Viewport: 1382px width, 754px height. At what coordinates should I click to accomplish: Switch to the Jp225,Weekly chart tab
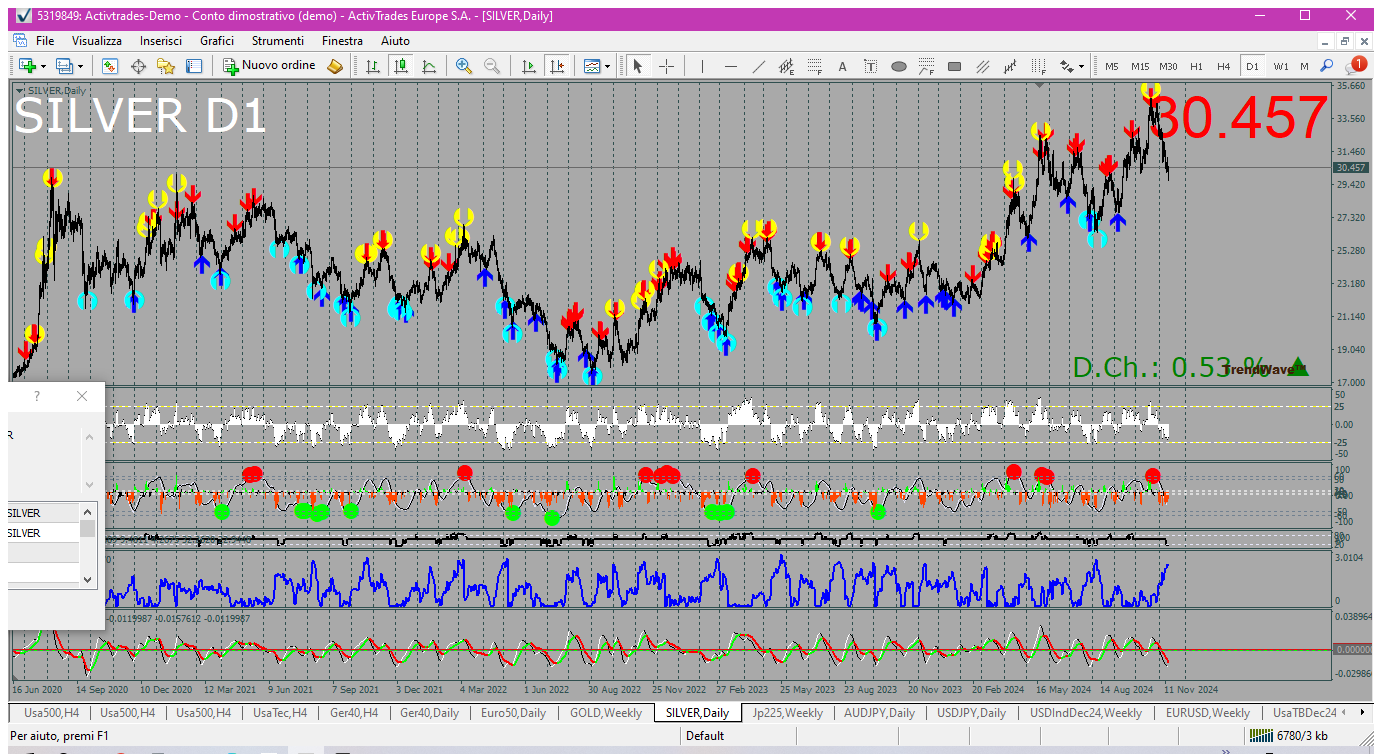tap(788, 713)
